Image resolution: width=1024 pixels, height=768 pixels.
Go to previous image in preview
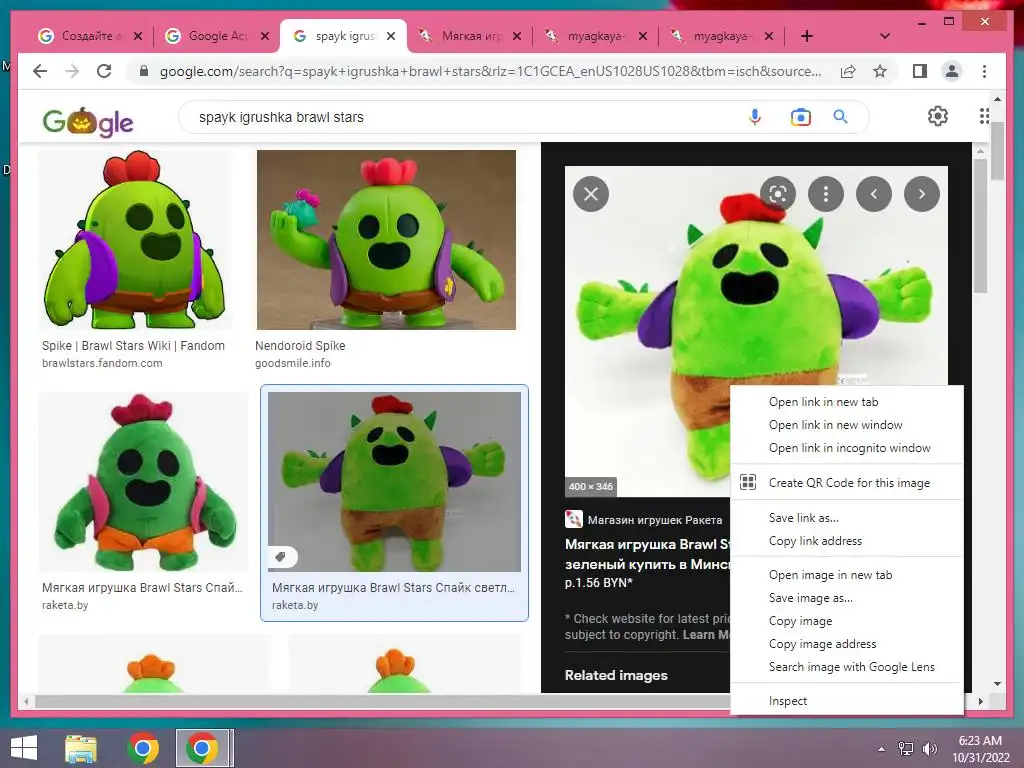click(x=874, y=194)
